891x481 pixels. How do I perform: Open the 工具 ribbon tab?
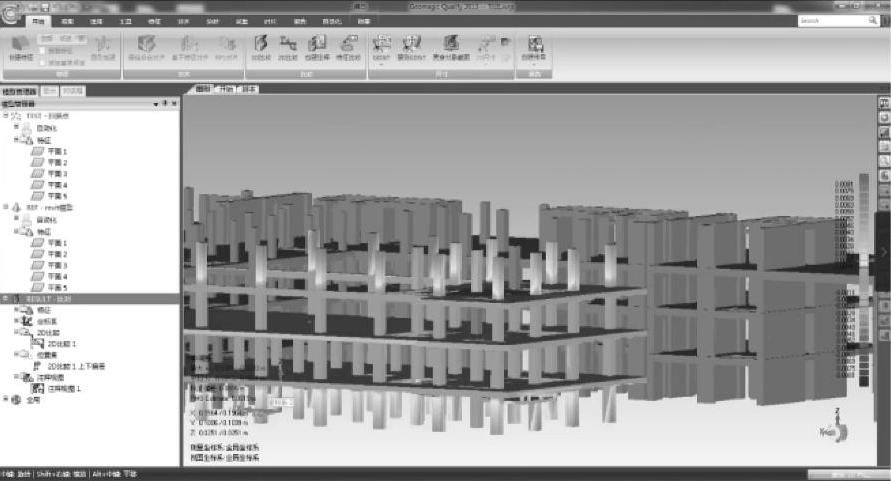click(x=126, y=22)
